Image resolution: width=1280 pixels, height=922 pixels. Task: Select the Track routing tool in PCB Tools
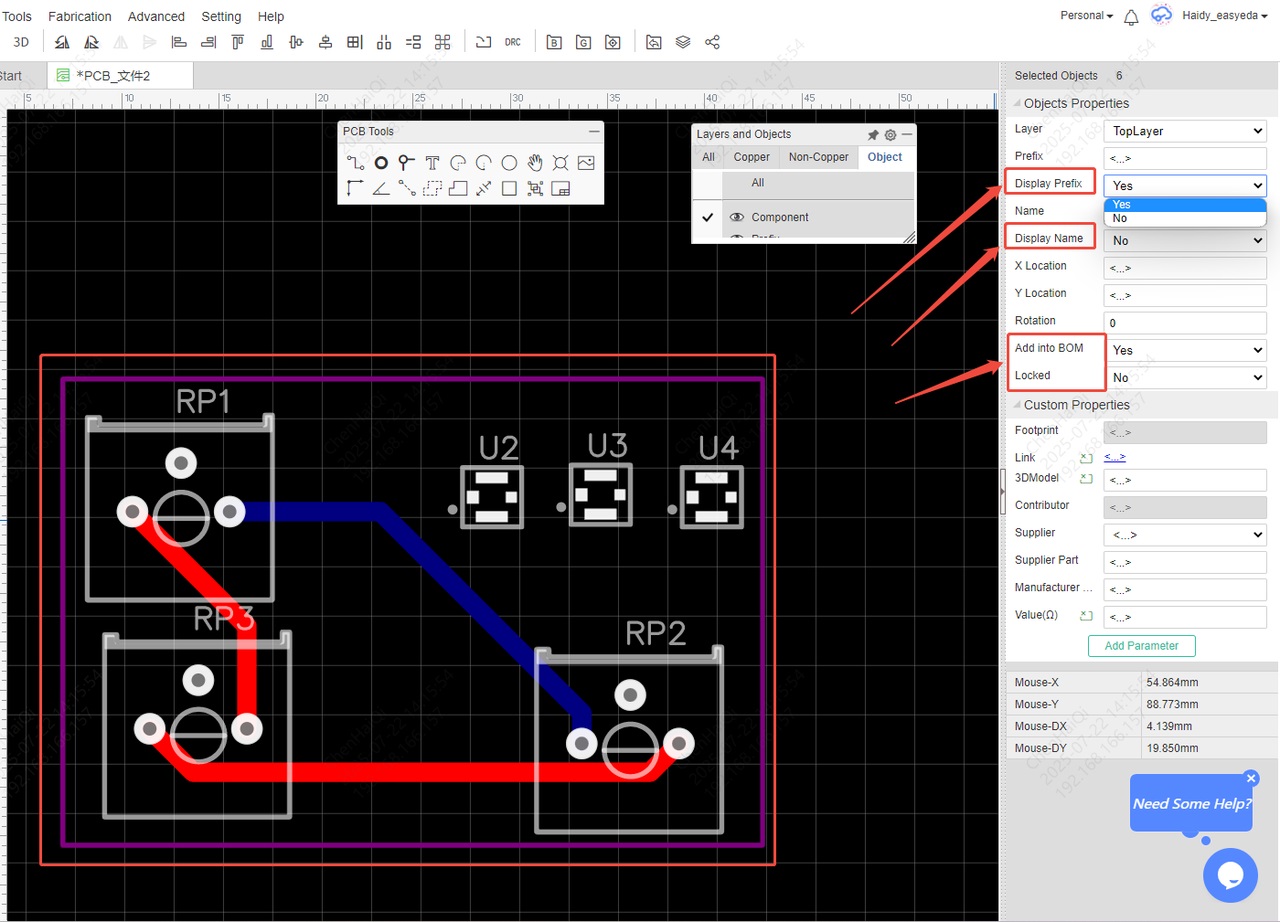tap(353, 162)
